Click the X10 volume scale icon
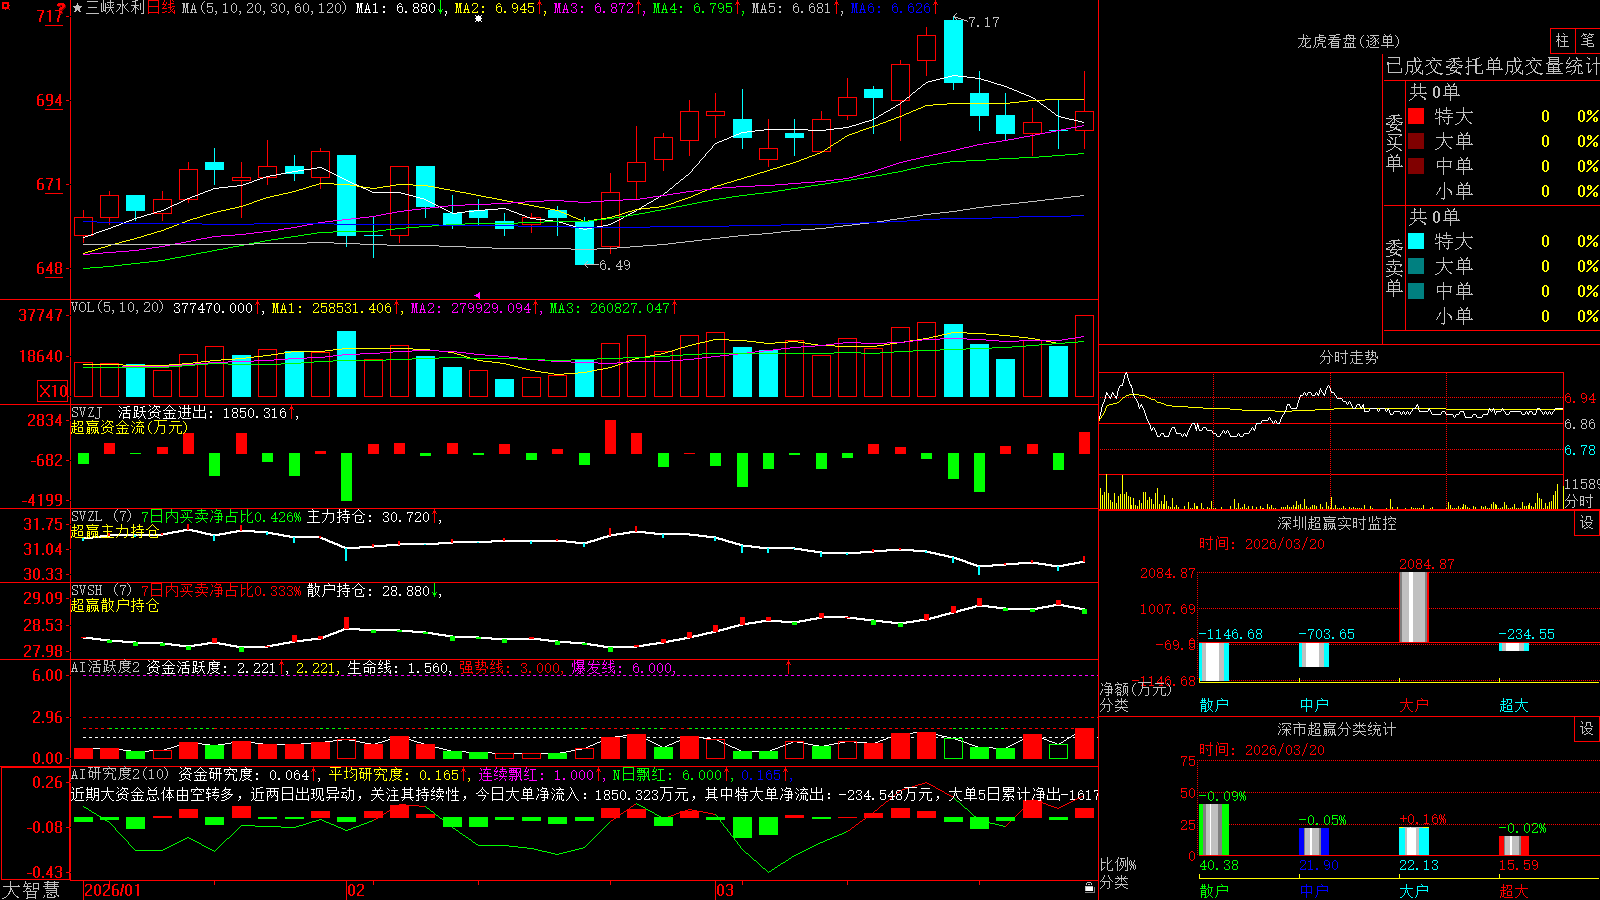 click(53, 391)
